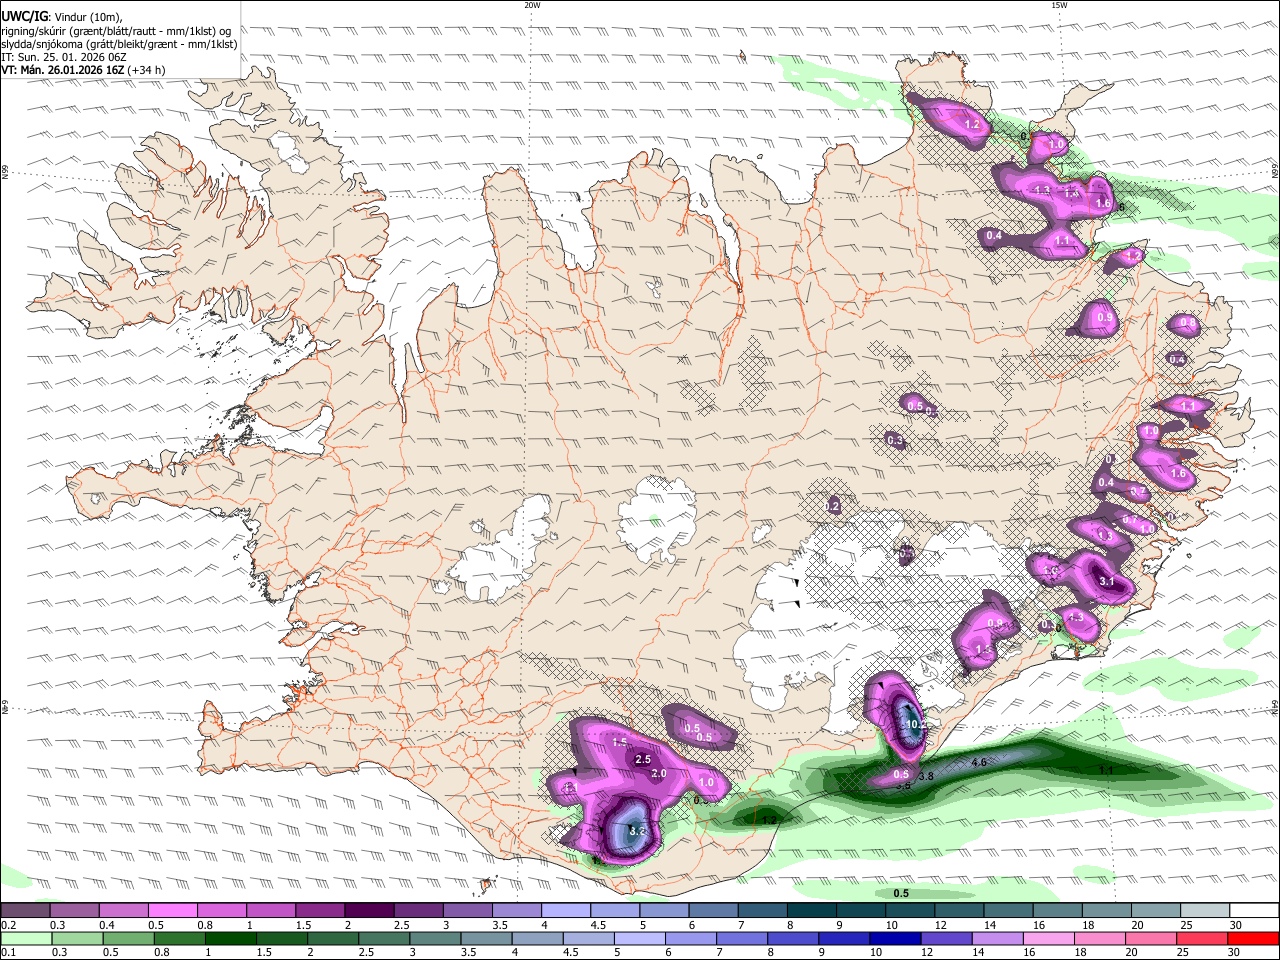The image size is (1280, 960).
Task: Select upper legend row swatch labeled 1.5
Action: 320,911
